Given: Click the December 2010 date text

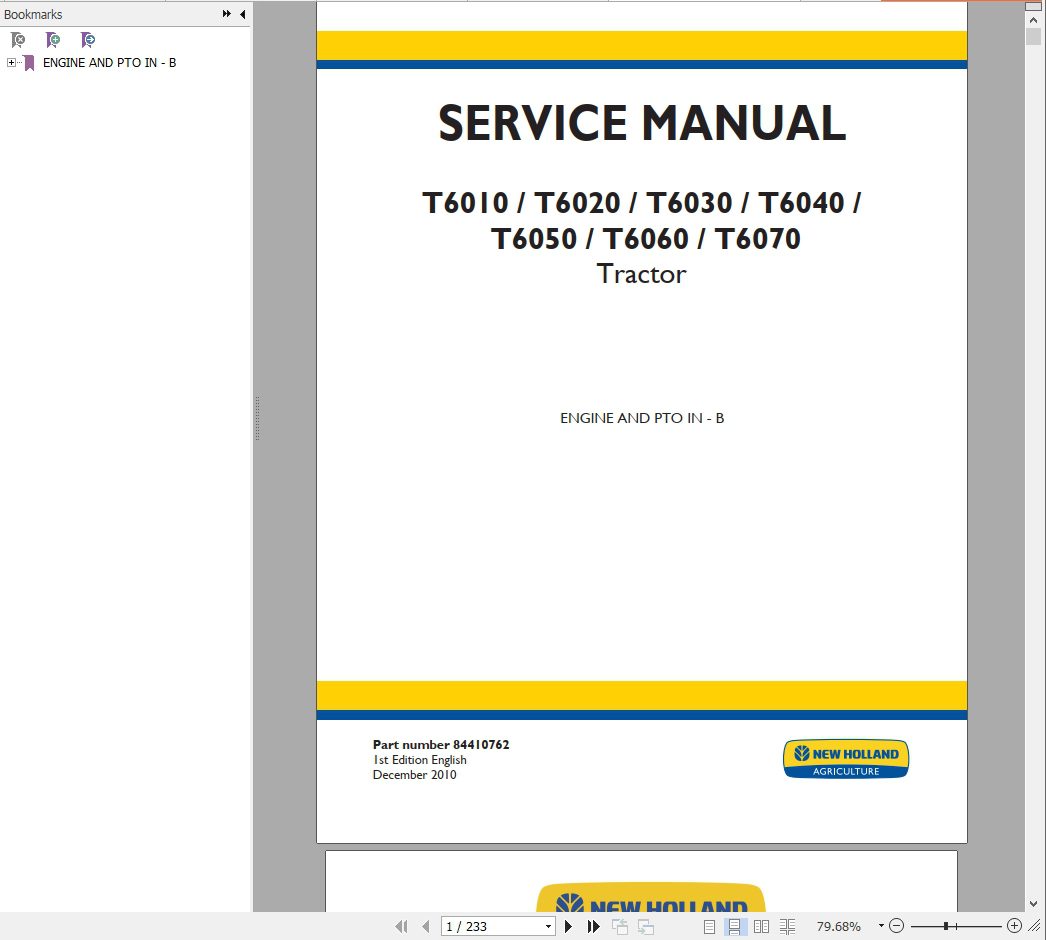Looking at the screenshot, I should [x=414, y=775].
